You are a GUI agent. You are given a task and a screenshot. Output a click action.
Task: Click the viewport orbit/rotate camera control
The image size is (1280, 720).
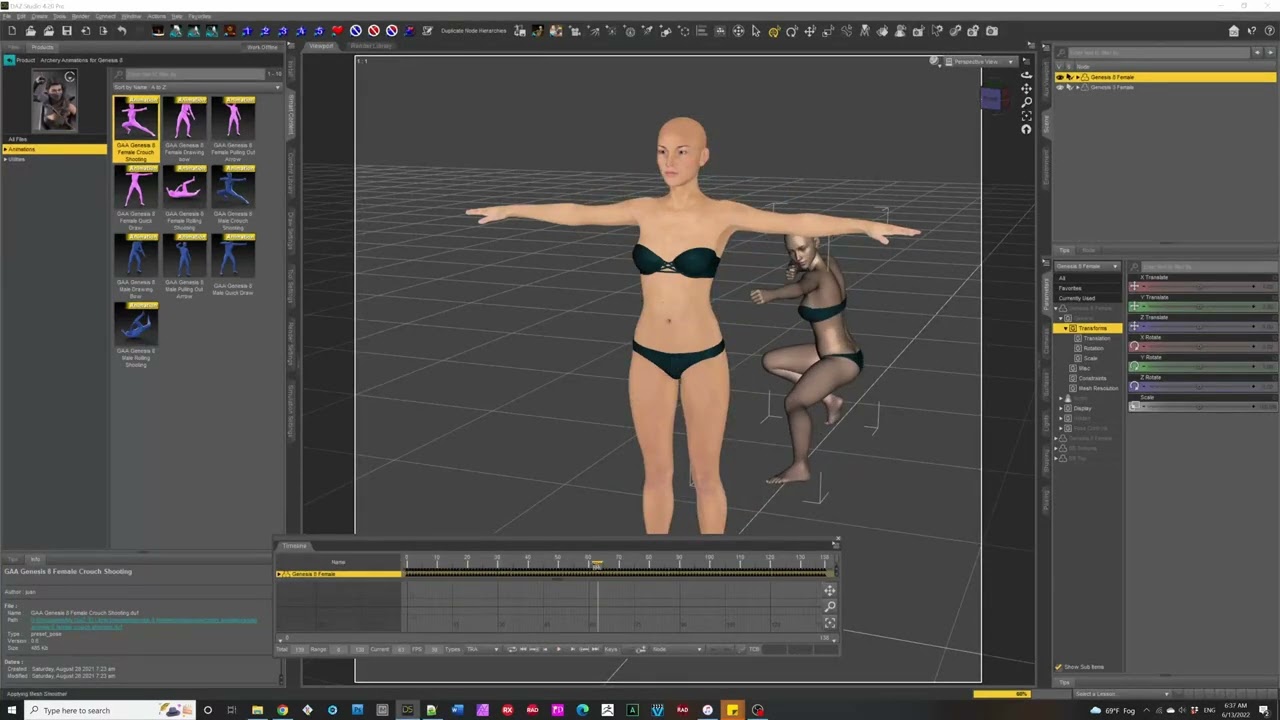pyautogui.click(x=1026, y=75)
